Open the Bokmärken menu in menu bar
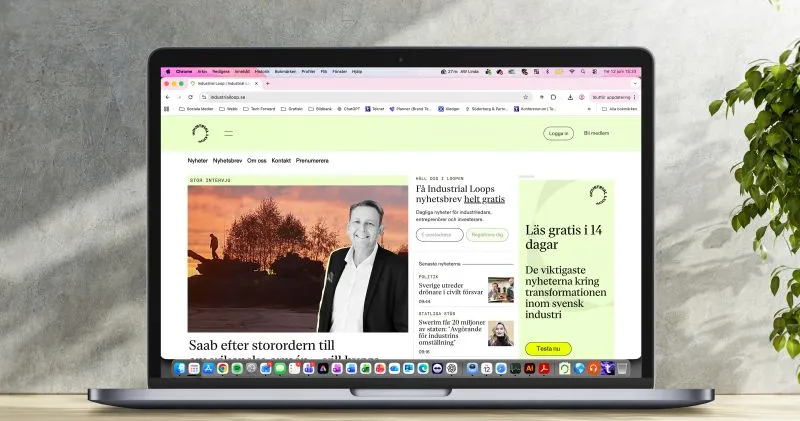This screenshot has height=421, width=800. coord(285,72)
